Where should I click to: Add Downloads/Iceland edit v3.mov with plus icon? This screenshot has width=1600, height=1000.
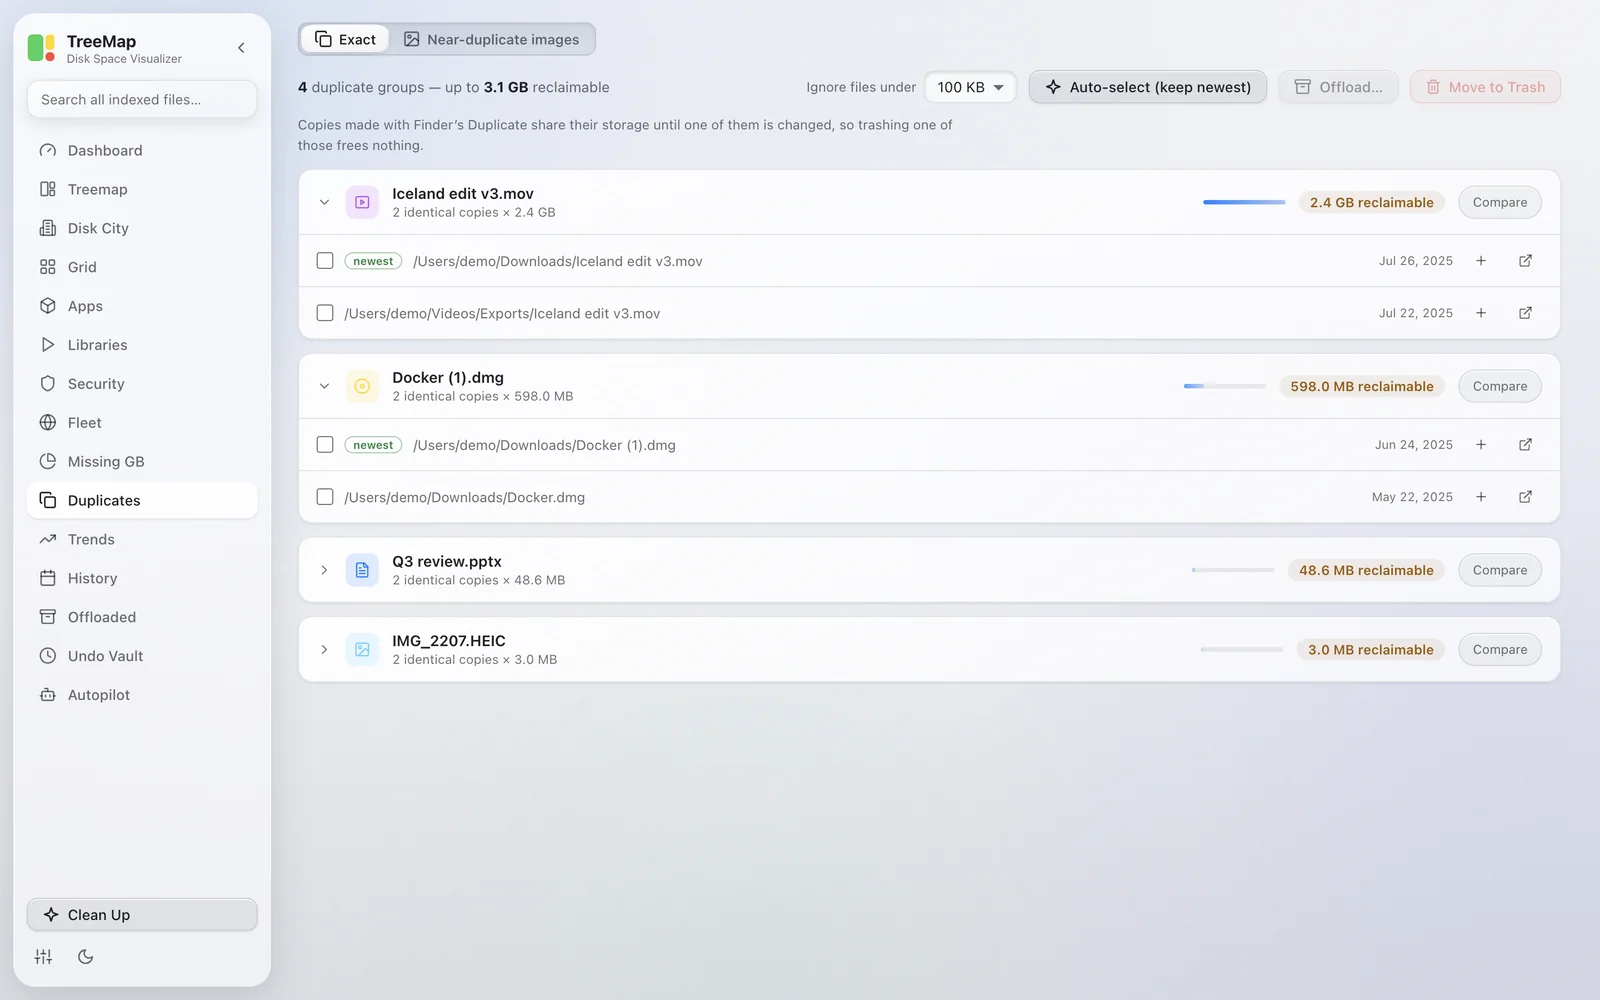tap(1481, 261)
